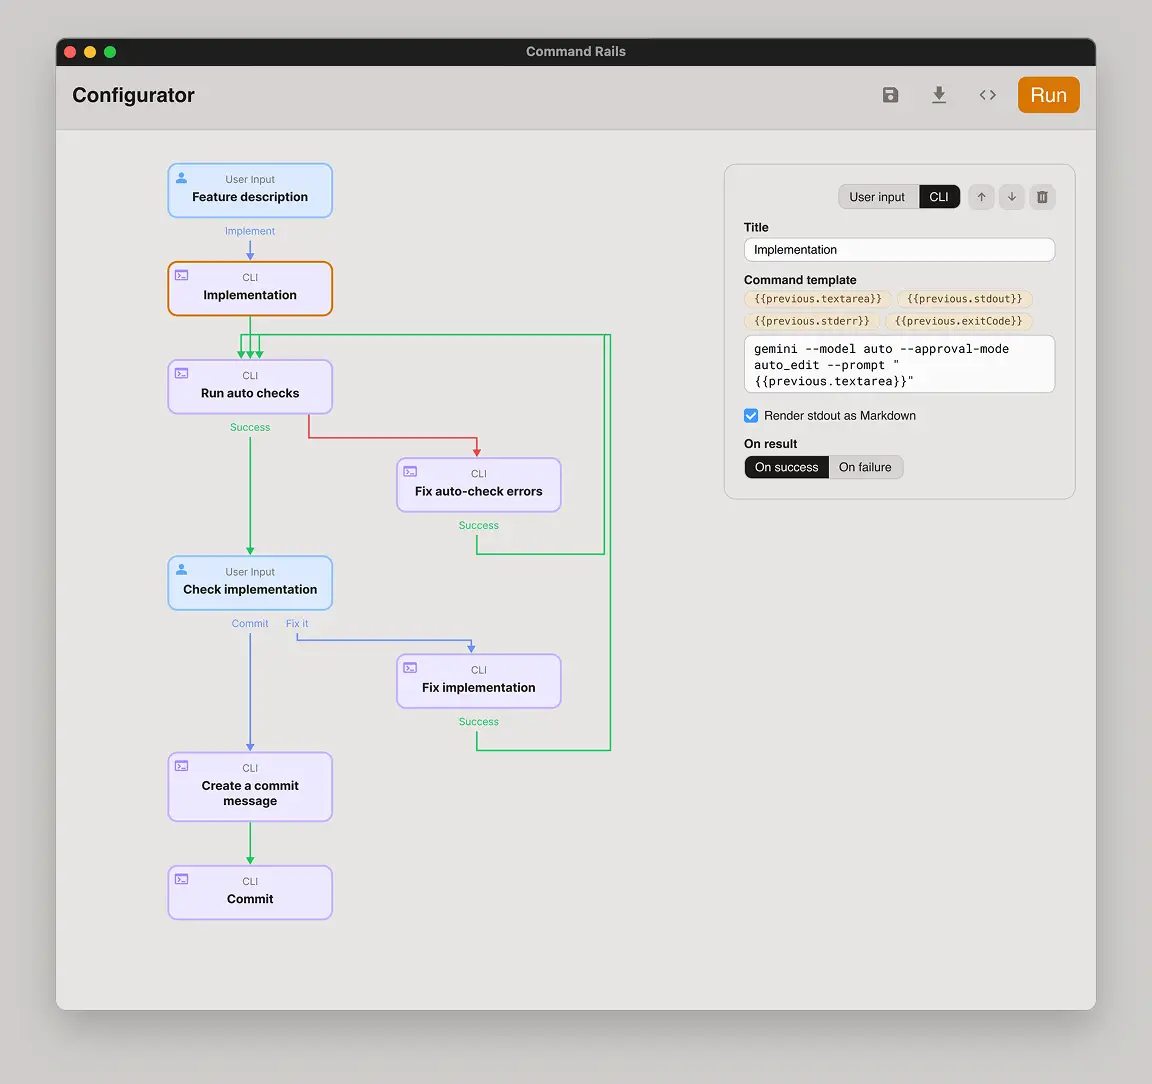Click Success label under Fix auto-check errors
This screenshot has height=1084, width=1152.
coord(478,525)
